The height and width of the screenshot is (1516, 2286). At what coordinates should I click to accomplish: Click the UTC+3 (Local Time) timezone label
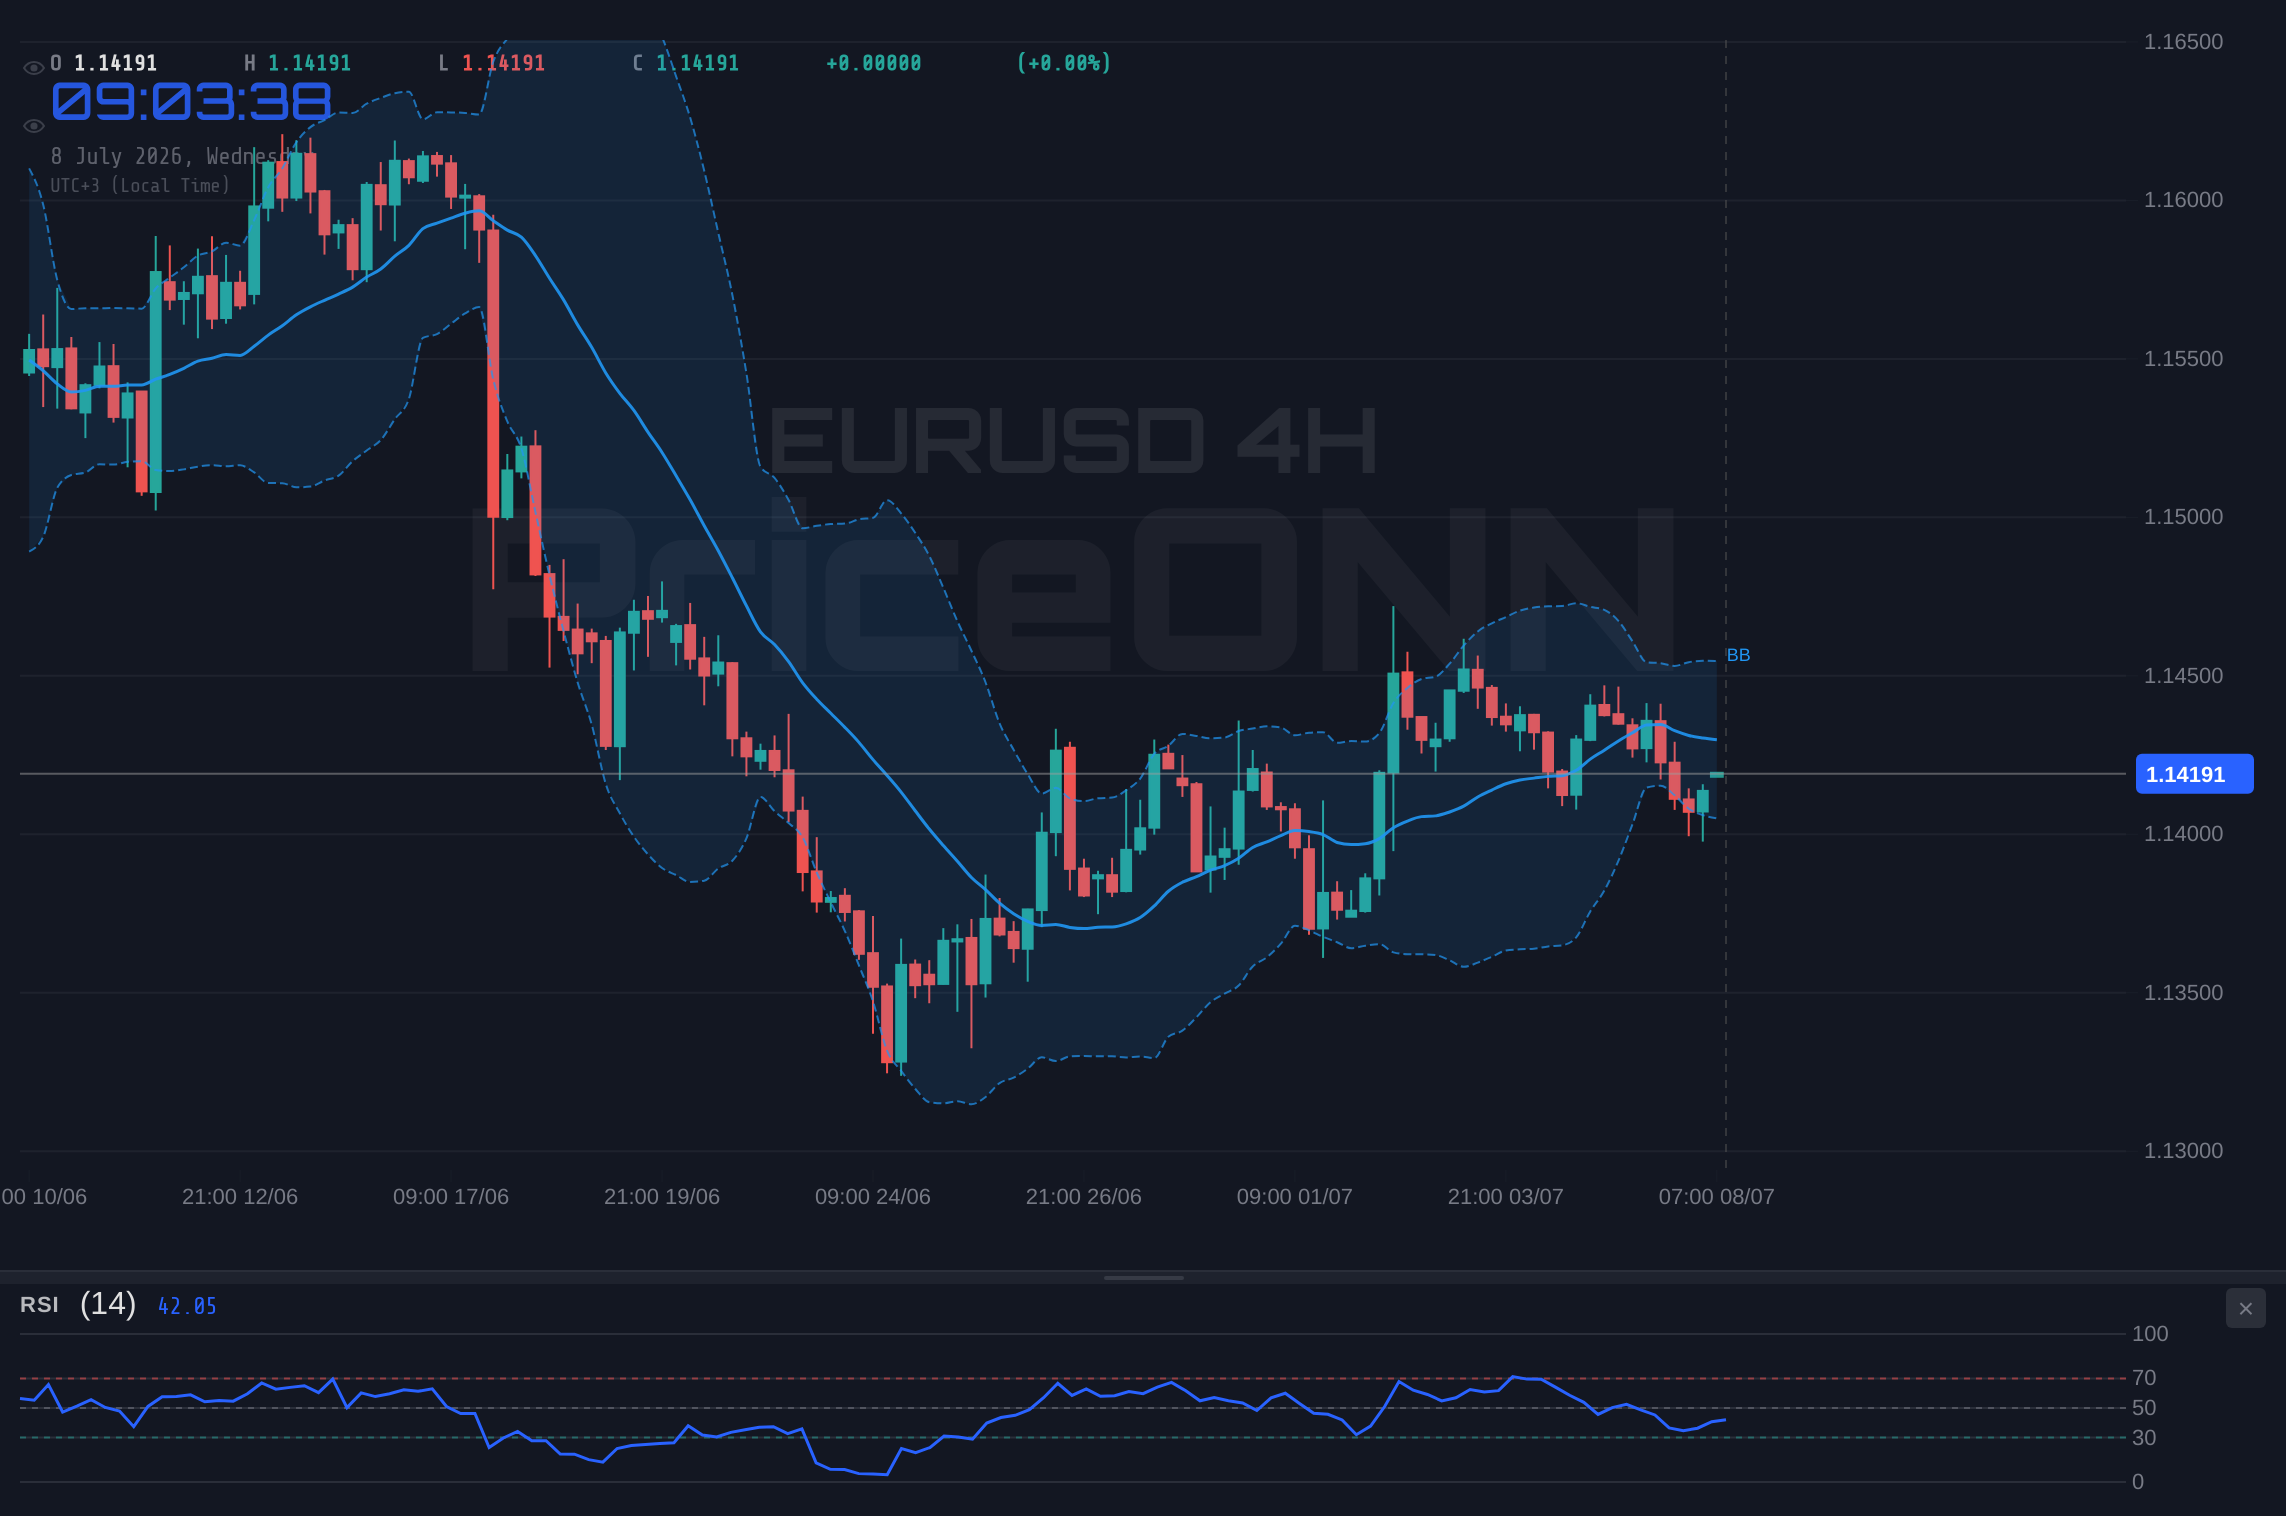(x=140, y=186)
